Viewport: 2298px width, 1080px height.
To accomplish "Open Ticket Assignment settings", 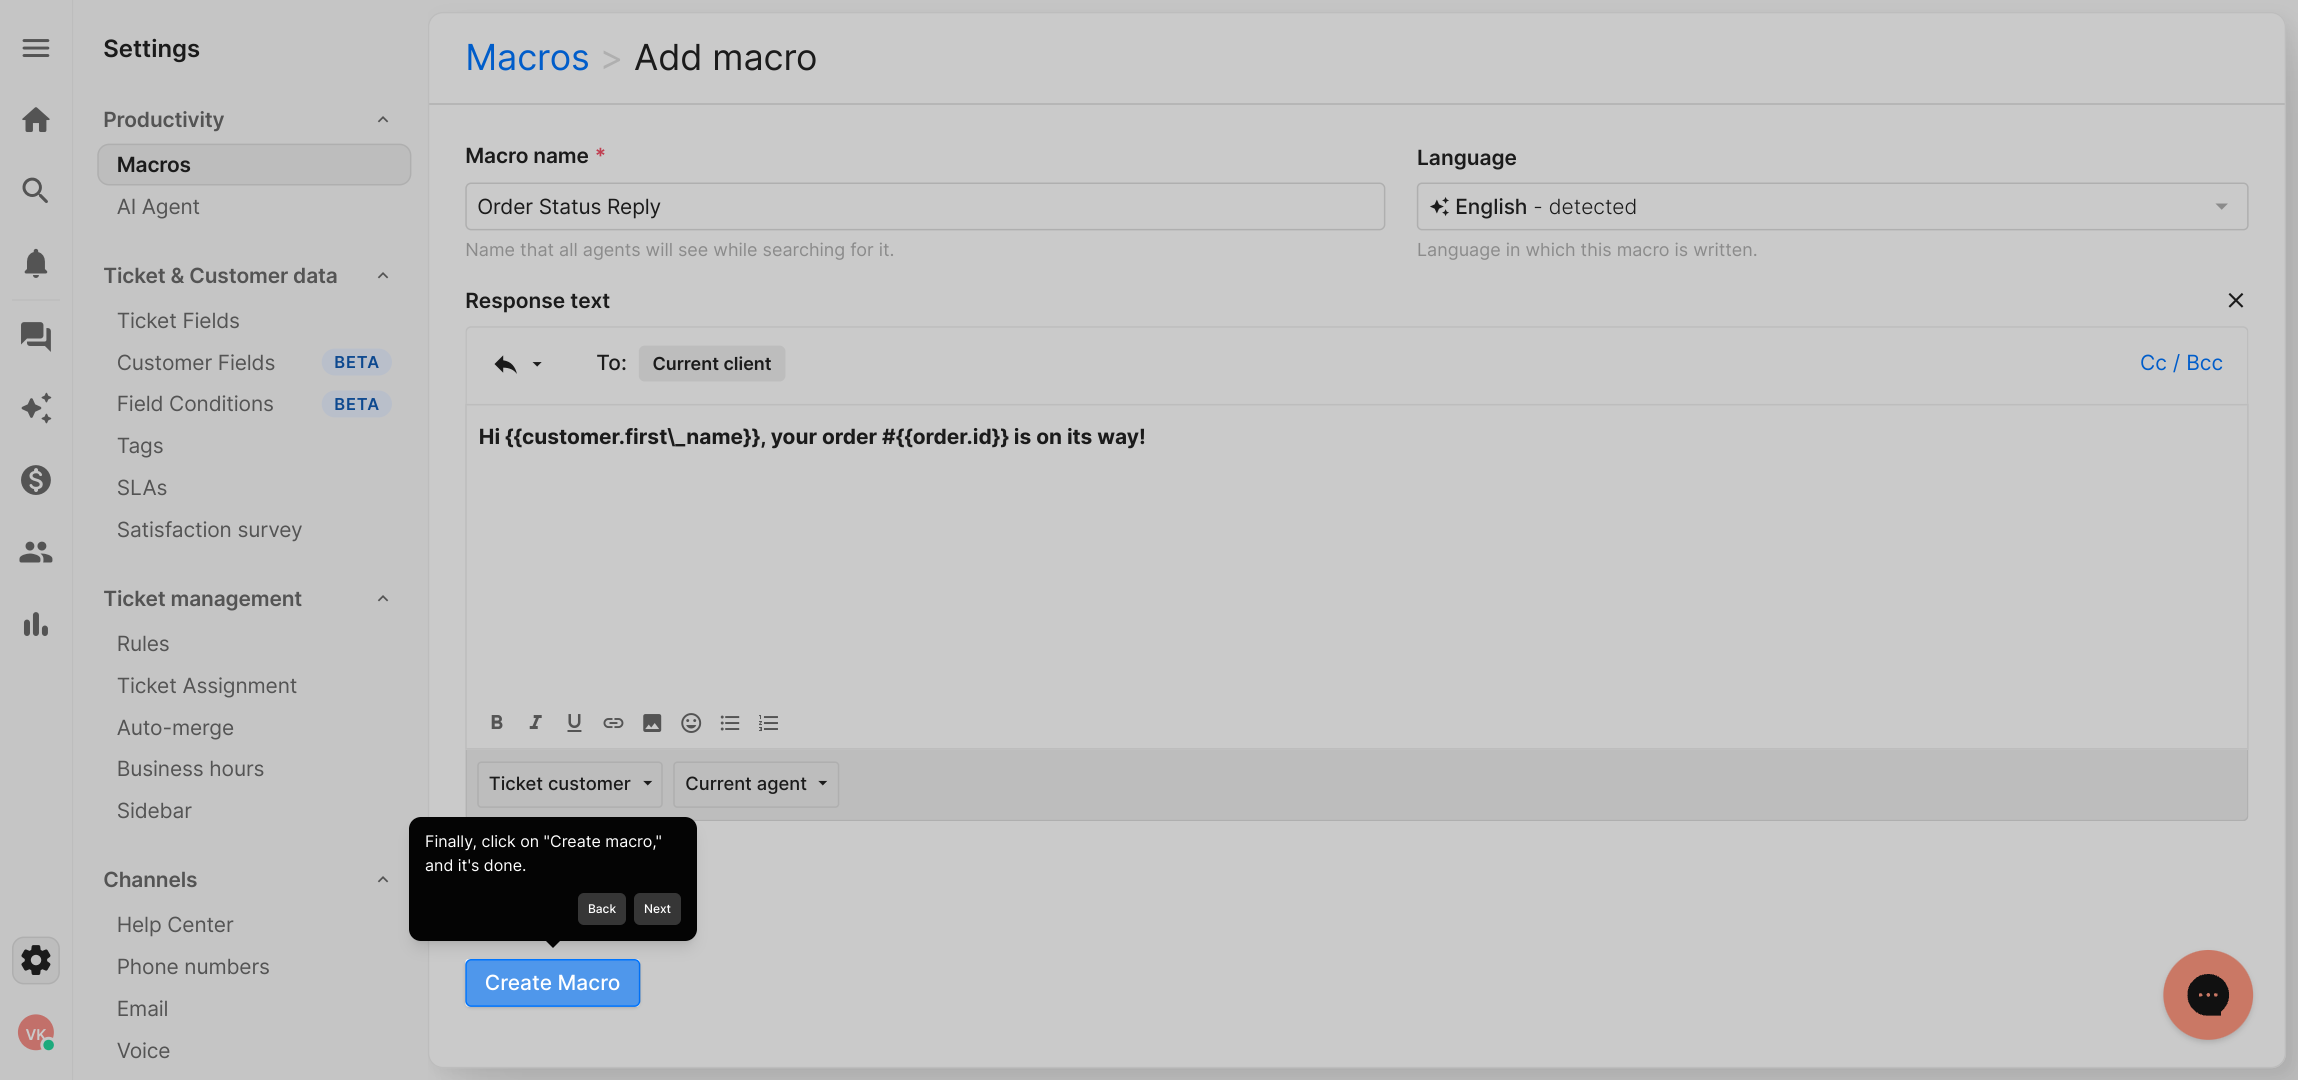I will coord(207,686).
